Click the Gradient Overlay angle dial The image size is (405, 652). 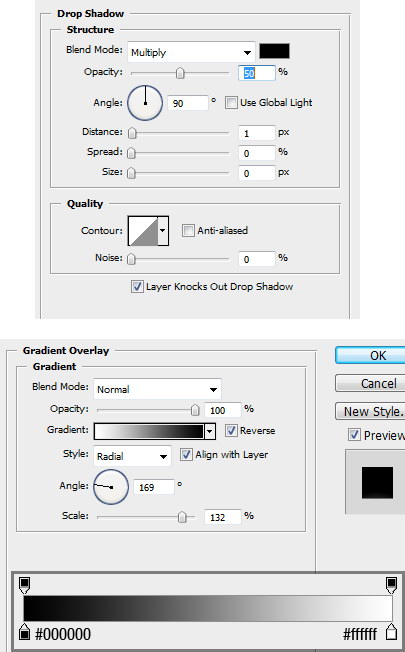pyautogui.click(x=111, y=487)
